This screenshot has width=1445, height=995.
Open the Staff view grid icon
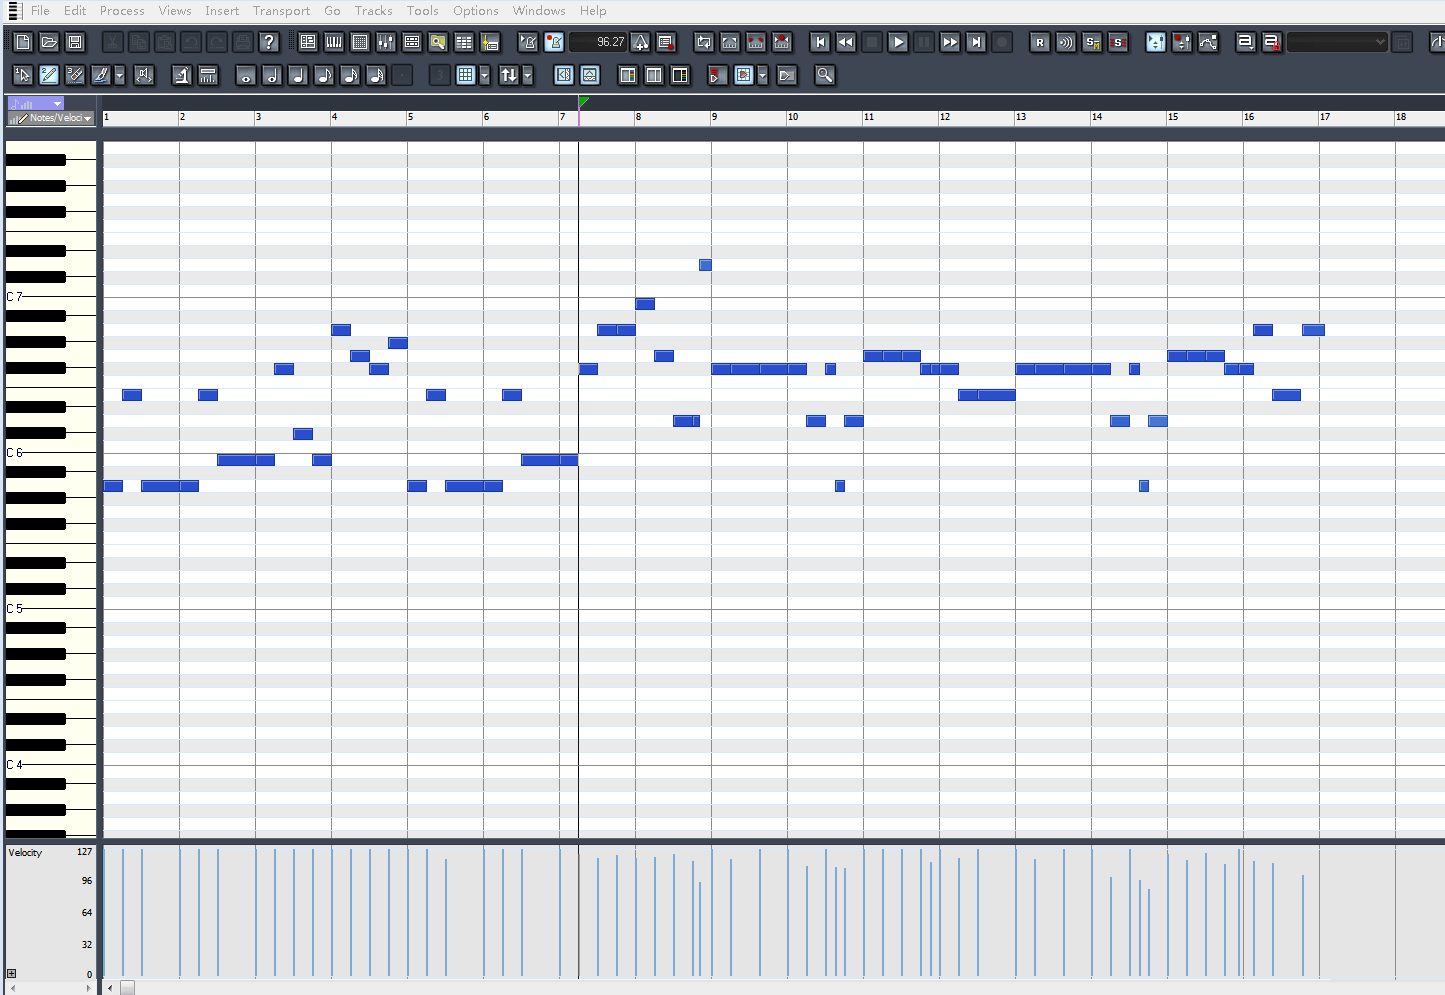(360, 42)
